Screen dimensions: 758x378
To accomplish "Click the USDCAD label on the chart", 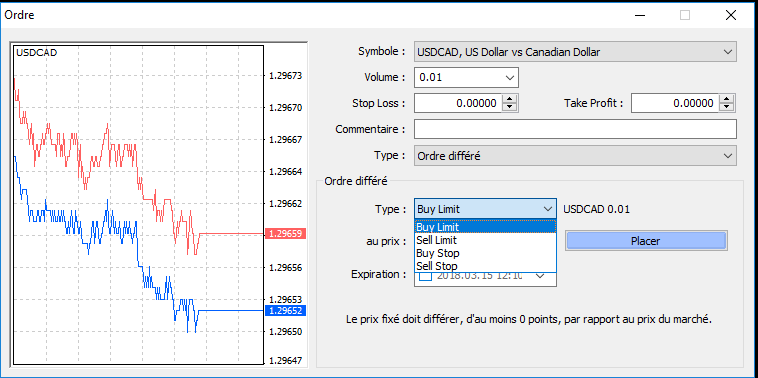I will 37,53.
